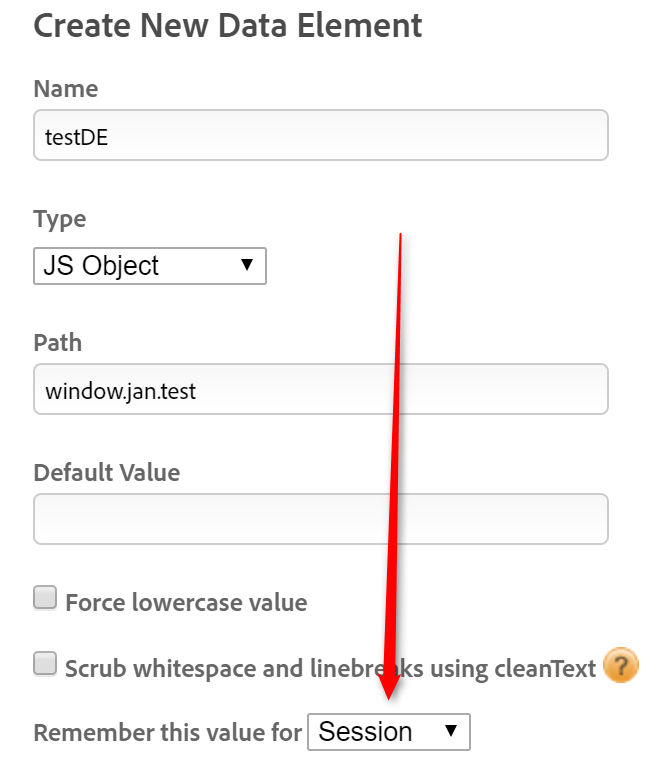Open the Type dropdown showing JS Object
The image size is (663, 760).
pos(149,266)
